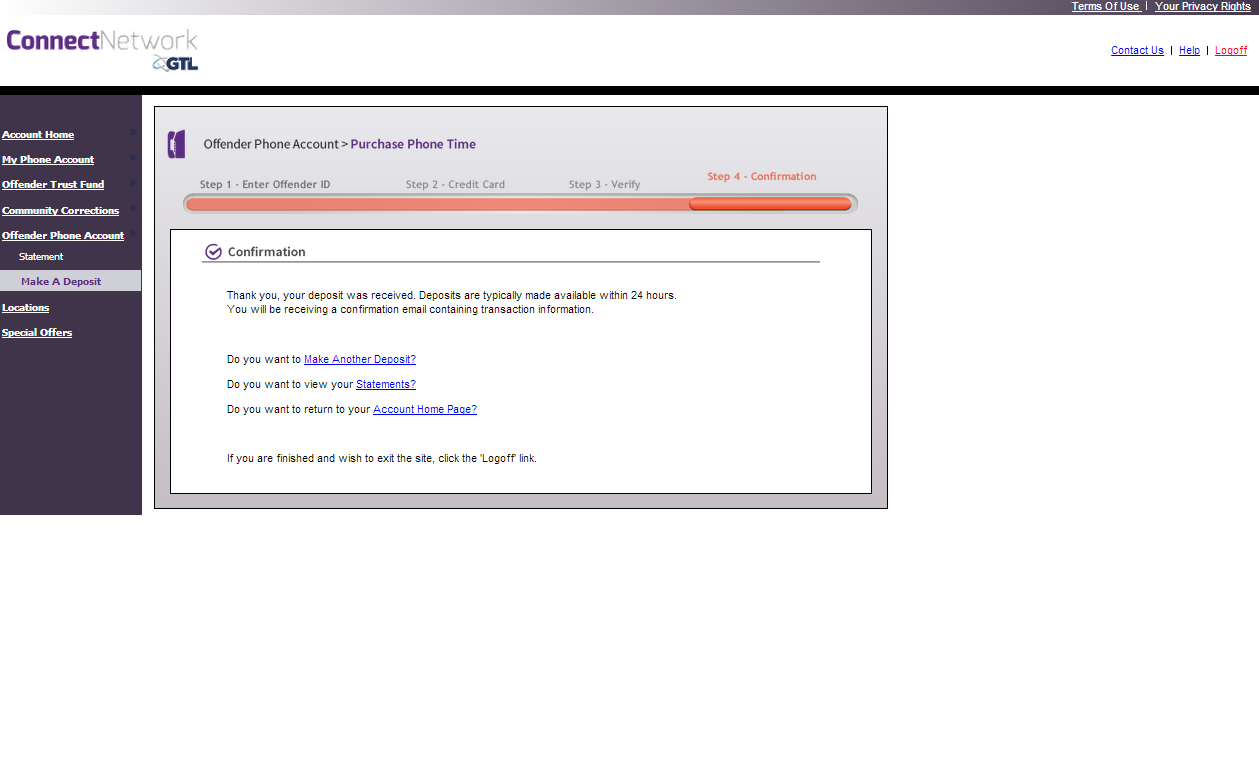This screenshot has height=775, width=1259.
Task: View Special Offers in the sidebar
Action: [x=37, y=333]
